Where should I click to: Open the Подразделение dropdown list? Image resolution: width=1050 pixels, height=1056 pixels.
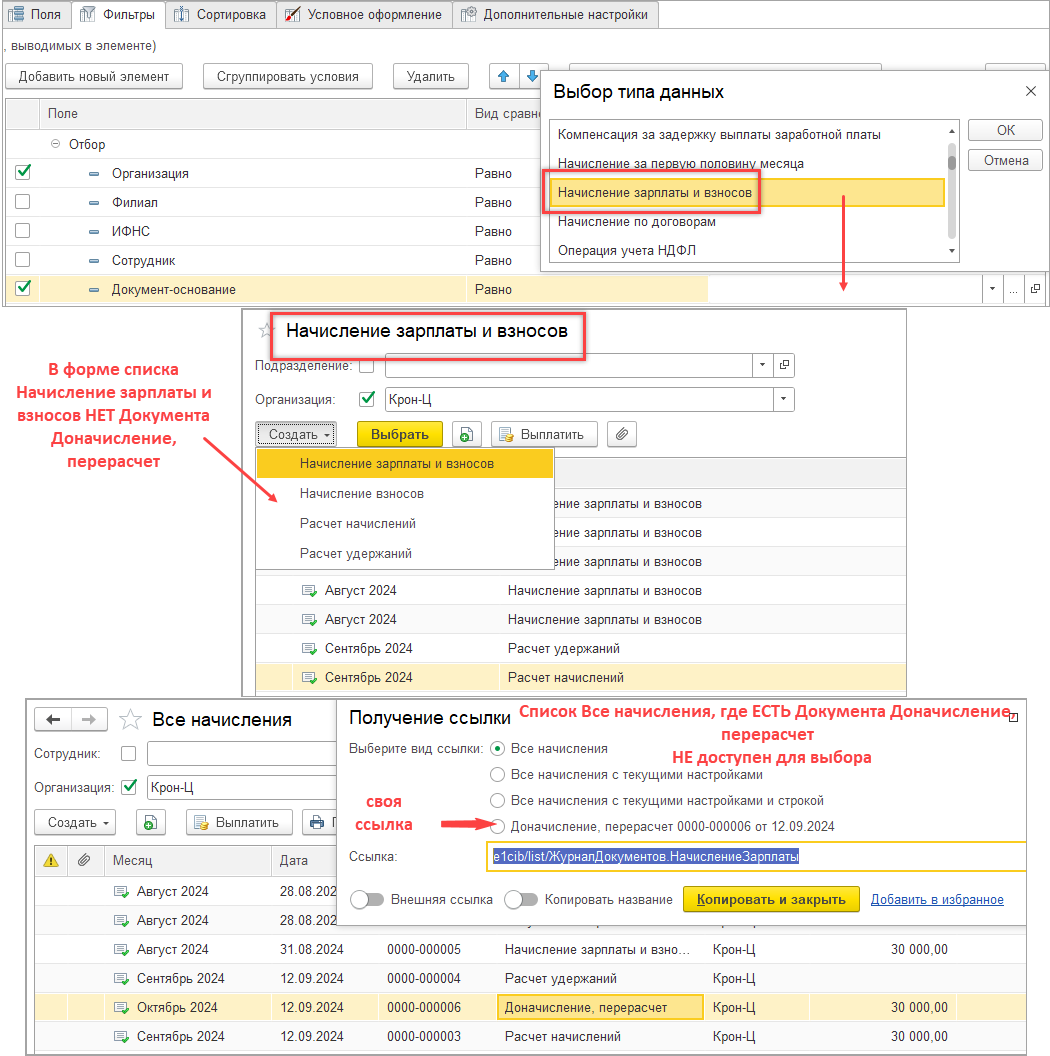click(762, 365)
